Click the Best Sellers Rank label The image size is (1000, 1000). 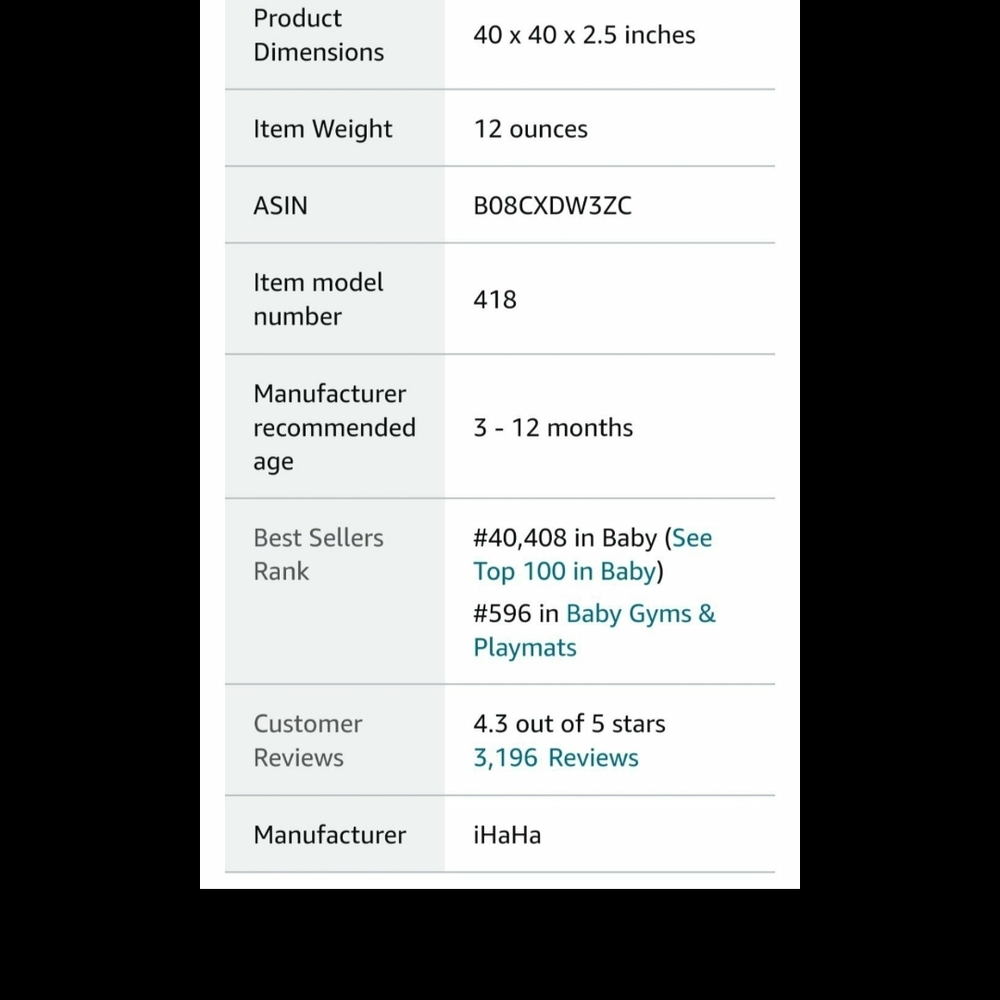pos(318,554)
